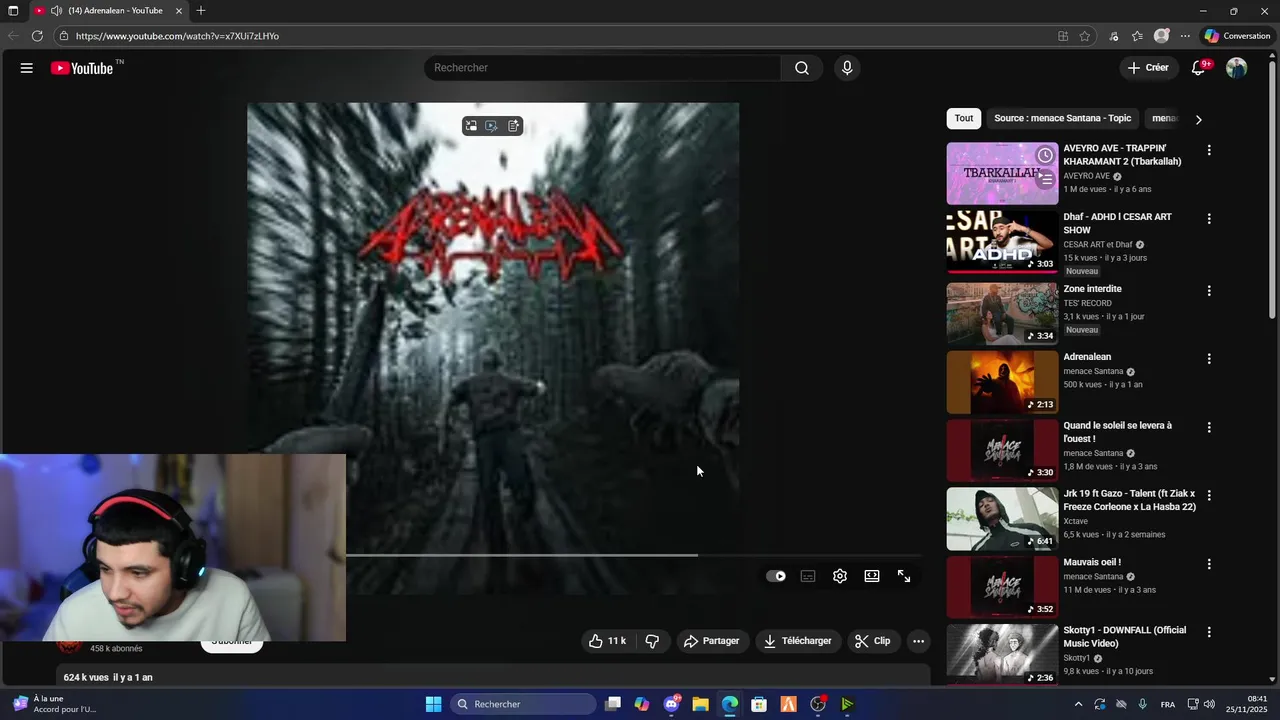
Task: Click the third overlay icon atop the video
Action: [513, 126]
